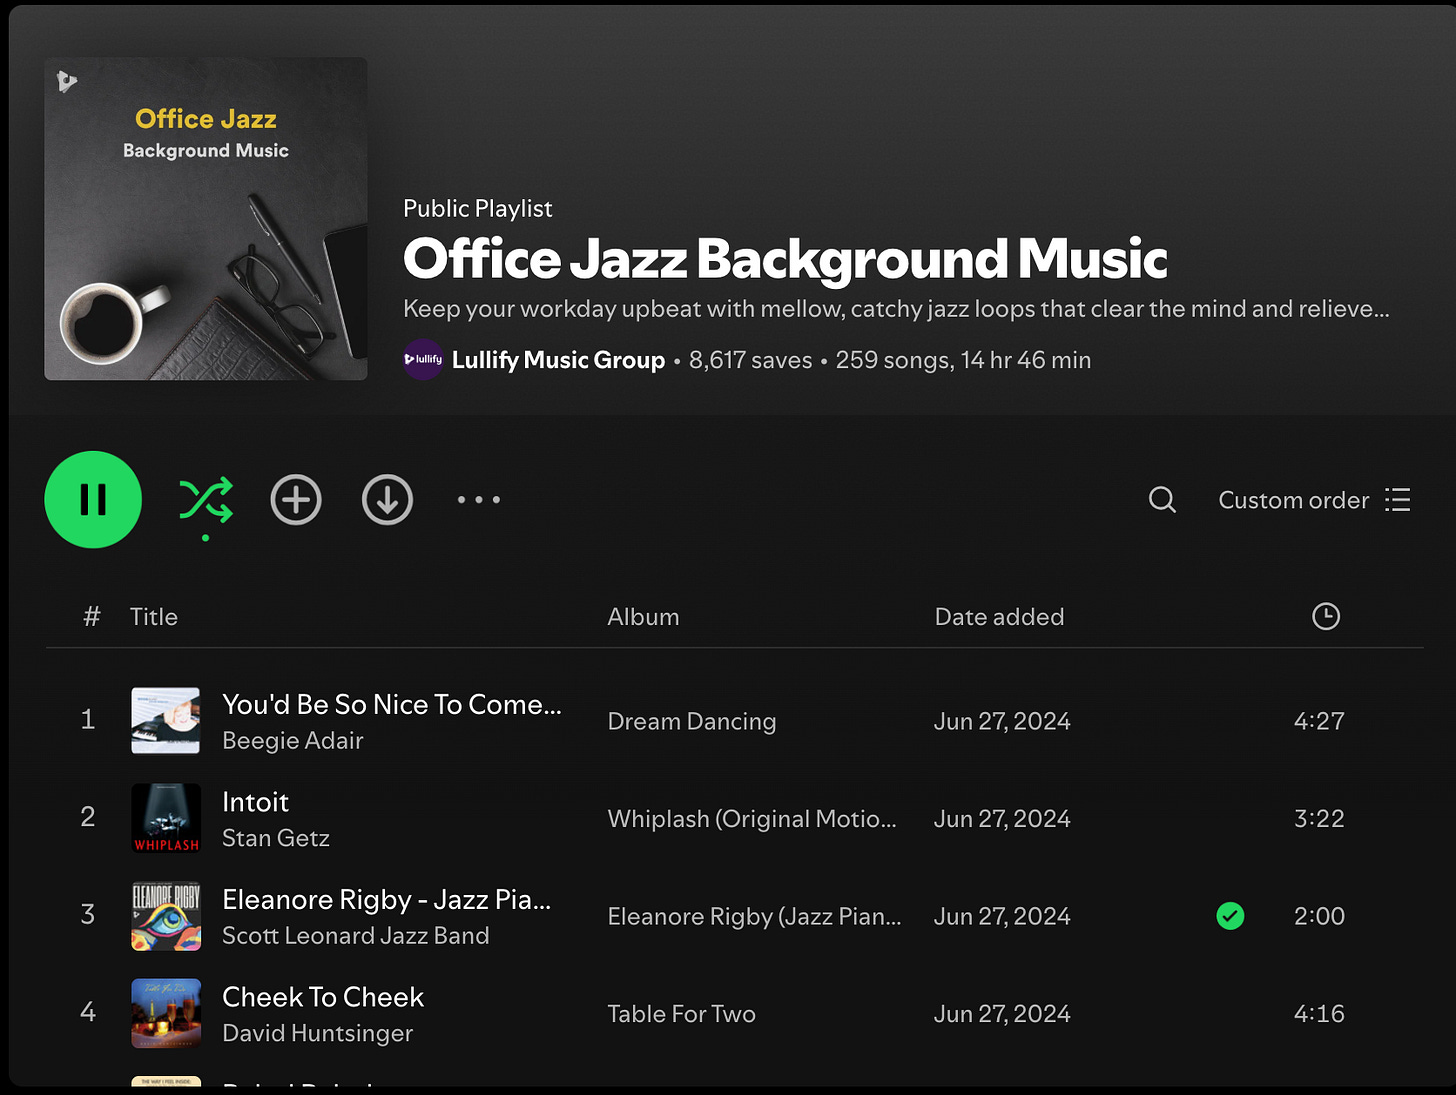The image size is (1456, 1095).
Task: Open artist Stan Getz link
Action: 276,838
